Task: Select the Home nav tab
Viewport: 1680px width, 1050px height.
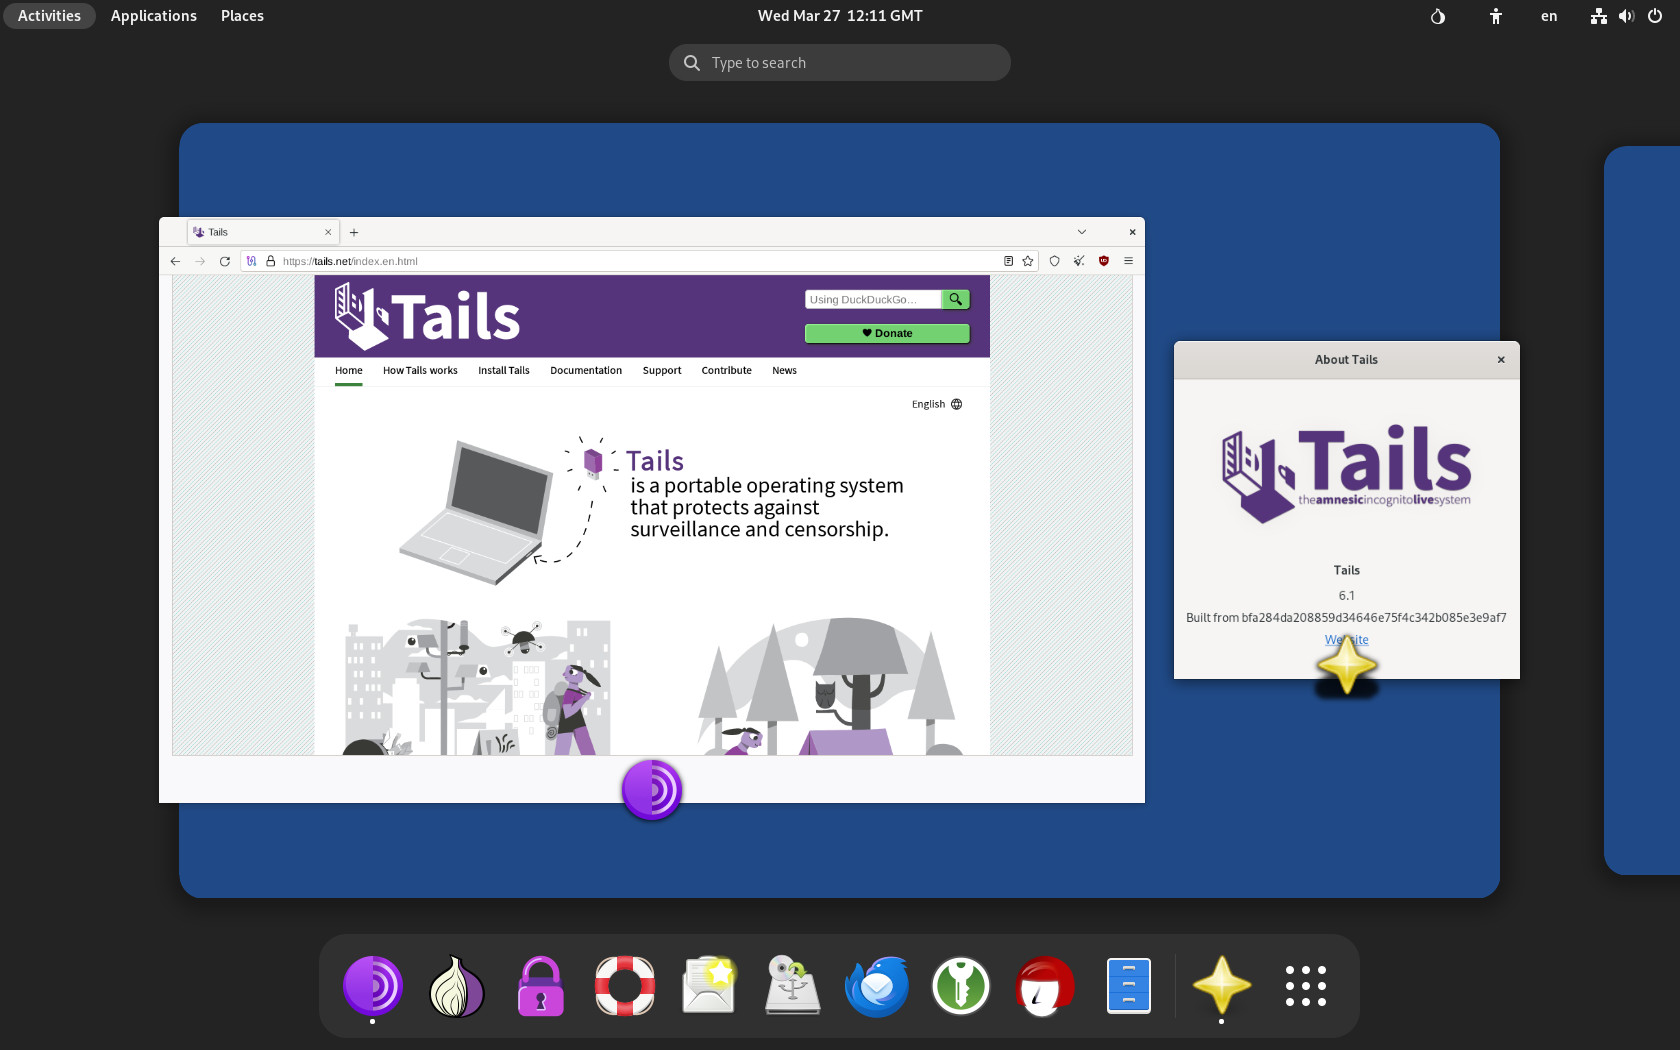Action: (349, 371)
